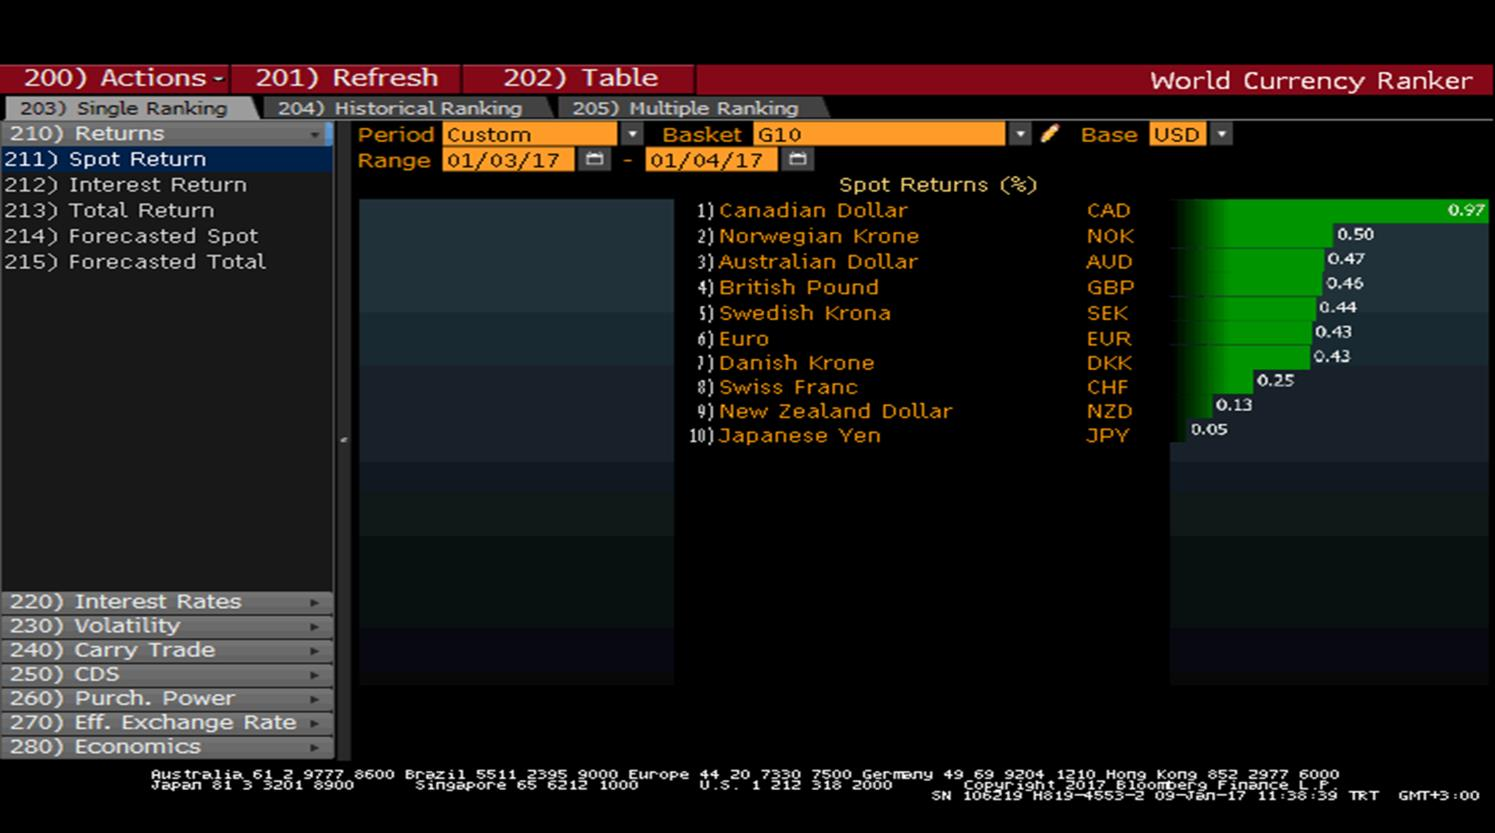Click the 0.05 Japanese Yen return value

pyautogui.click(x=1209, y=429)
